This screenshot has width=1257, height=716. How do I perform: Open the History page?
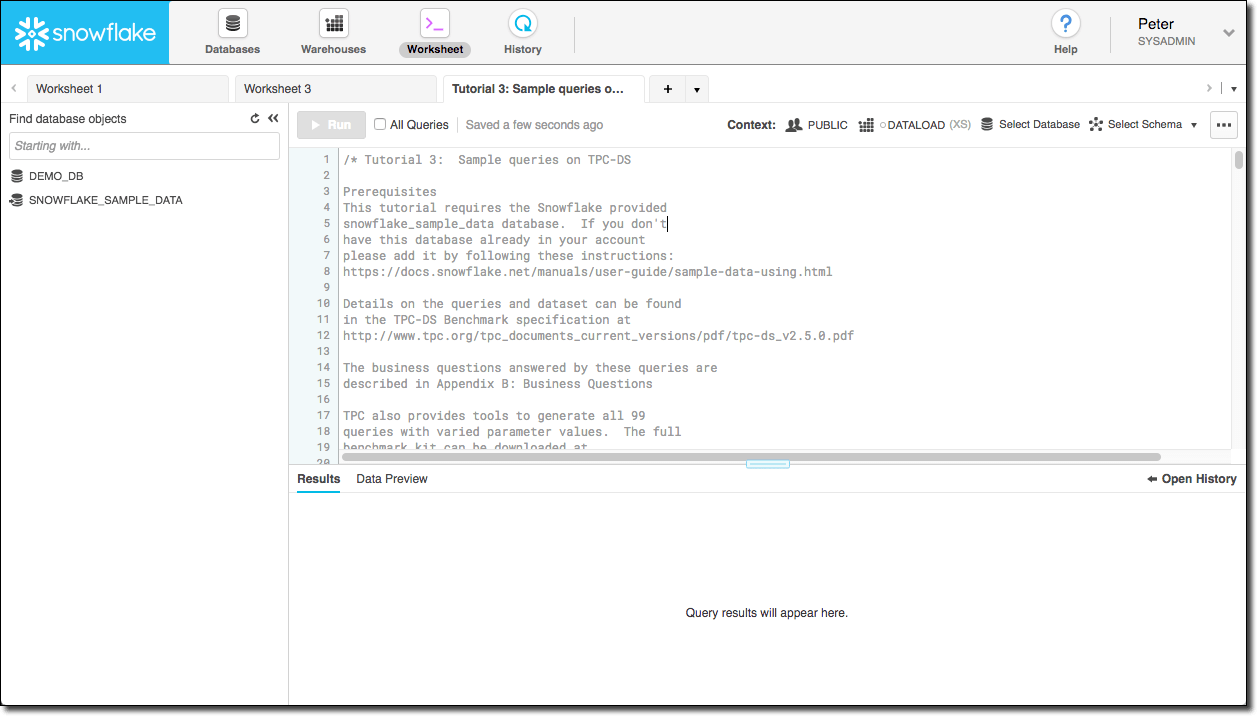tap(522, 33)
